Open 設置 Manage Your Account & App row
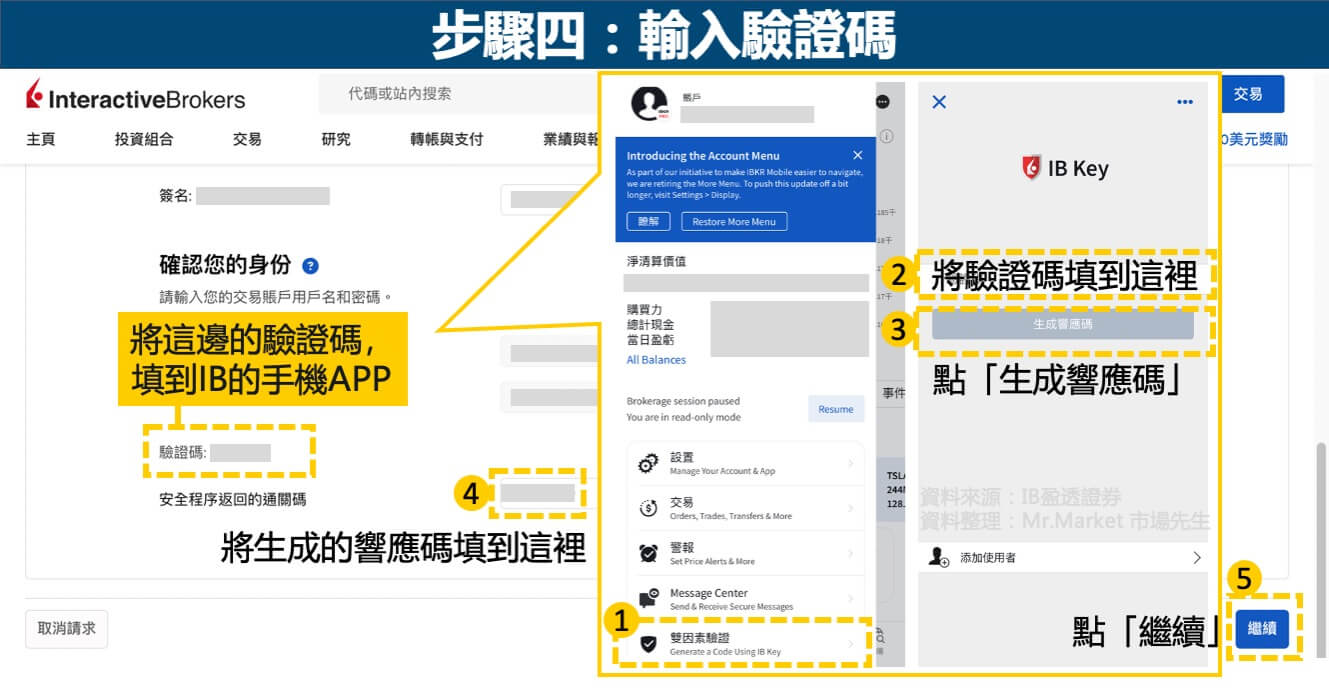This screenshot has height=696, width=1329. pyautogui.click(x=746, y=464)
